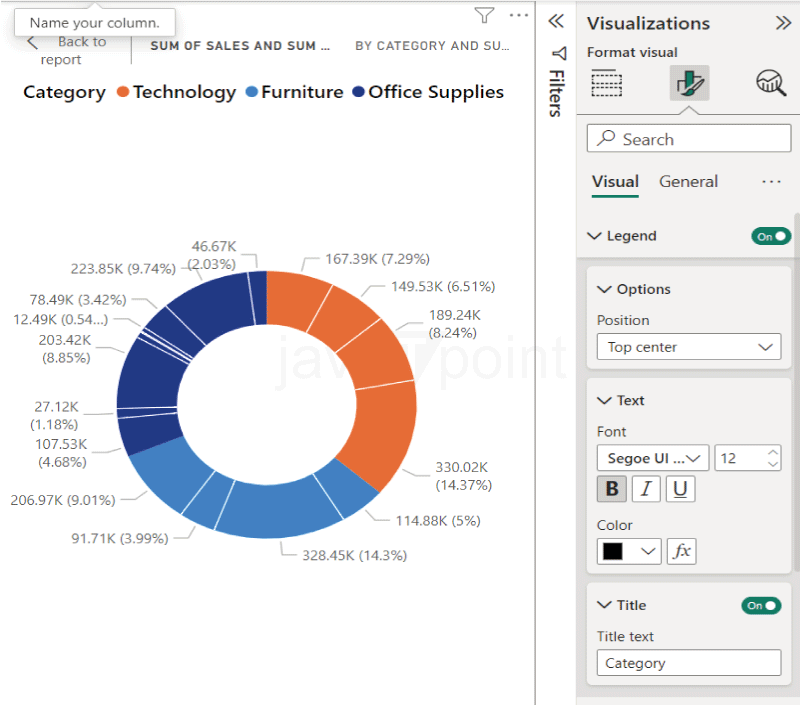Click the 330.02K (14.37%) data label
800x705 pixels.
coord(463,476)
